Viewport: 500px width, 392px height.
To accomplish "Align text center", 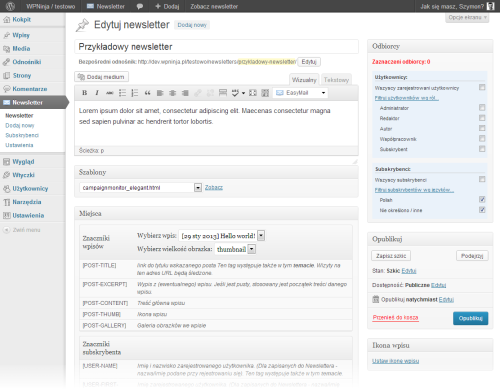I will (x=172, y=93).
